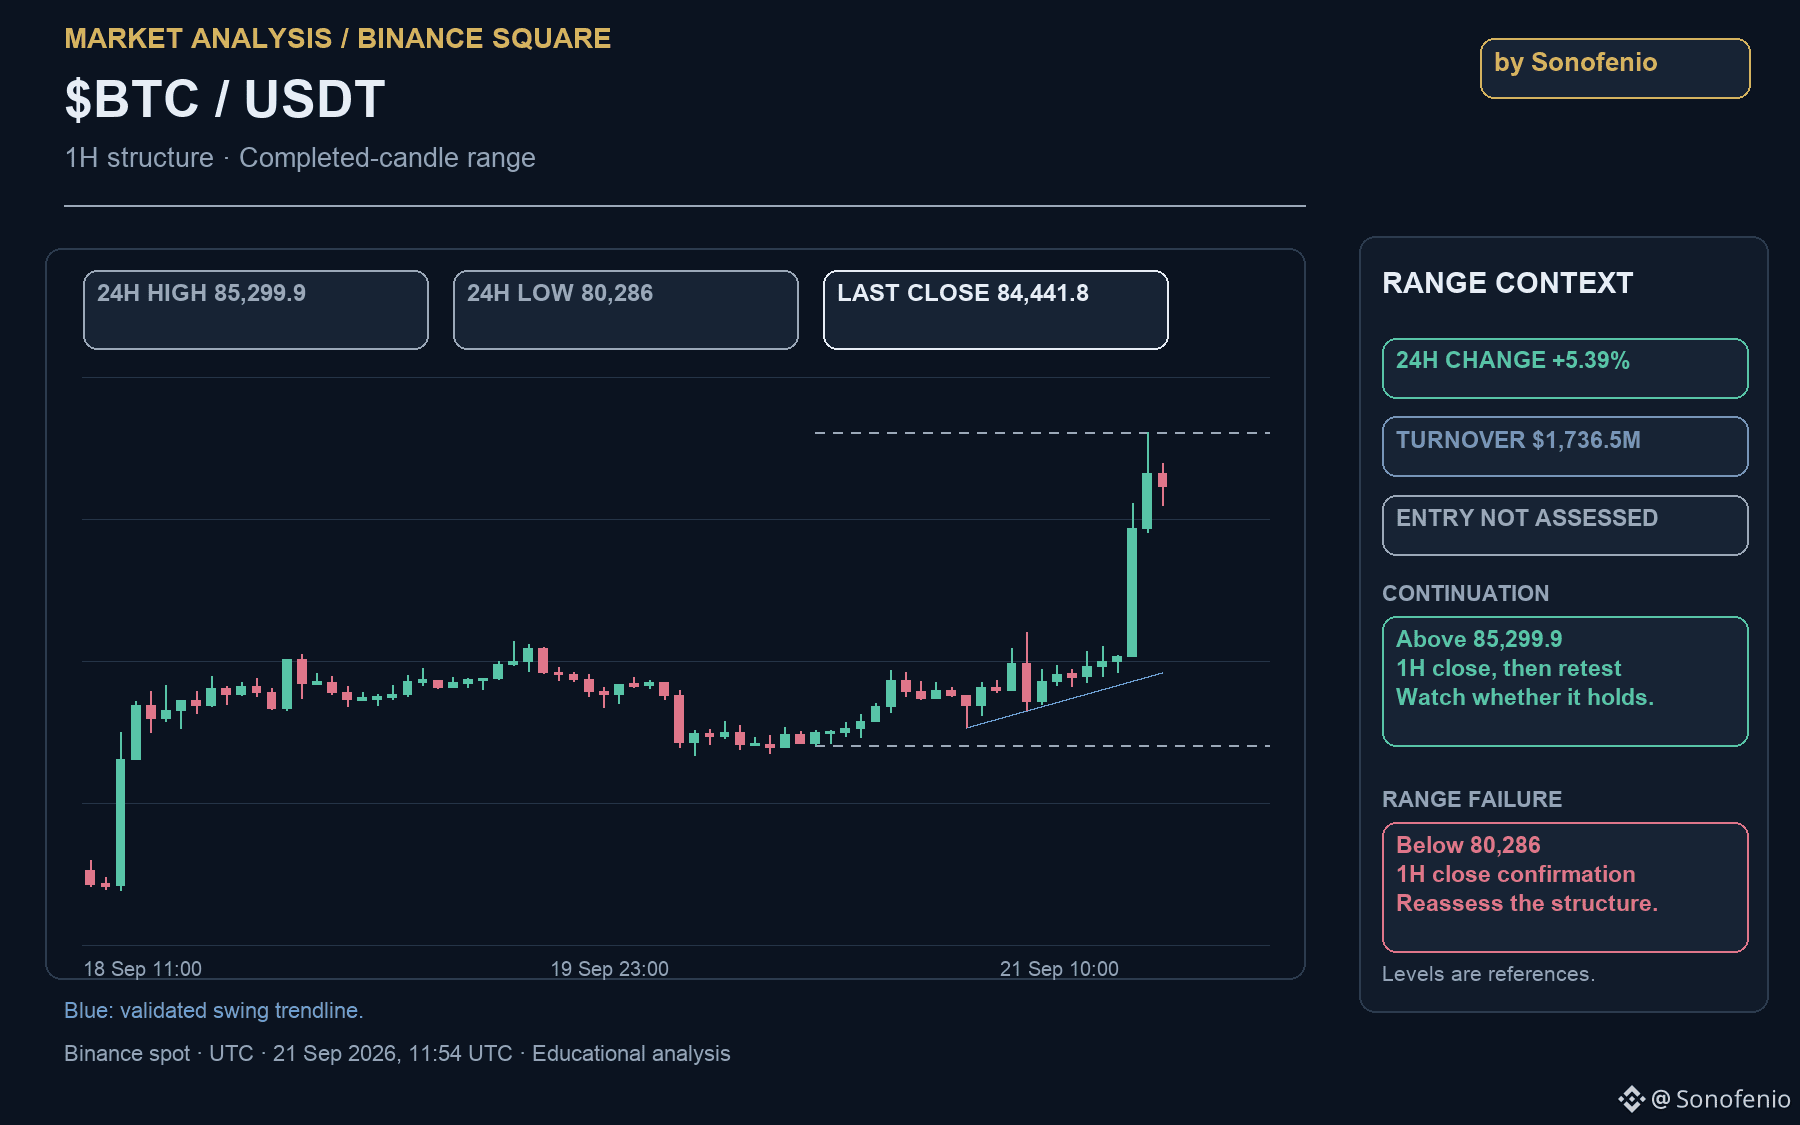Click the 21 Sep 10:00 axis label

click(1059, 968)
